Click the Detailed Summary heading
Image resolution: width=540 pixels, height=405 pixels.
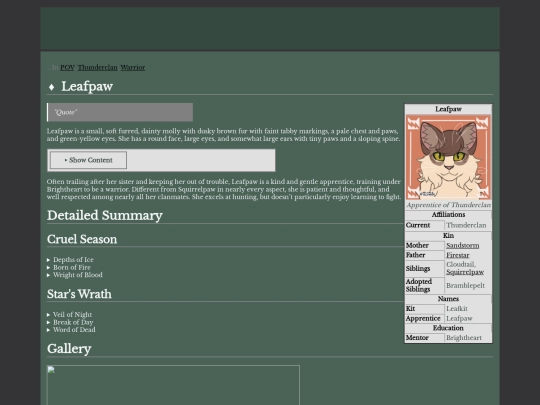[105, 215]
